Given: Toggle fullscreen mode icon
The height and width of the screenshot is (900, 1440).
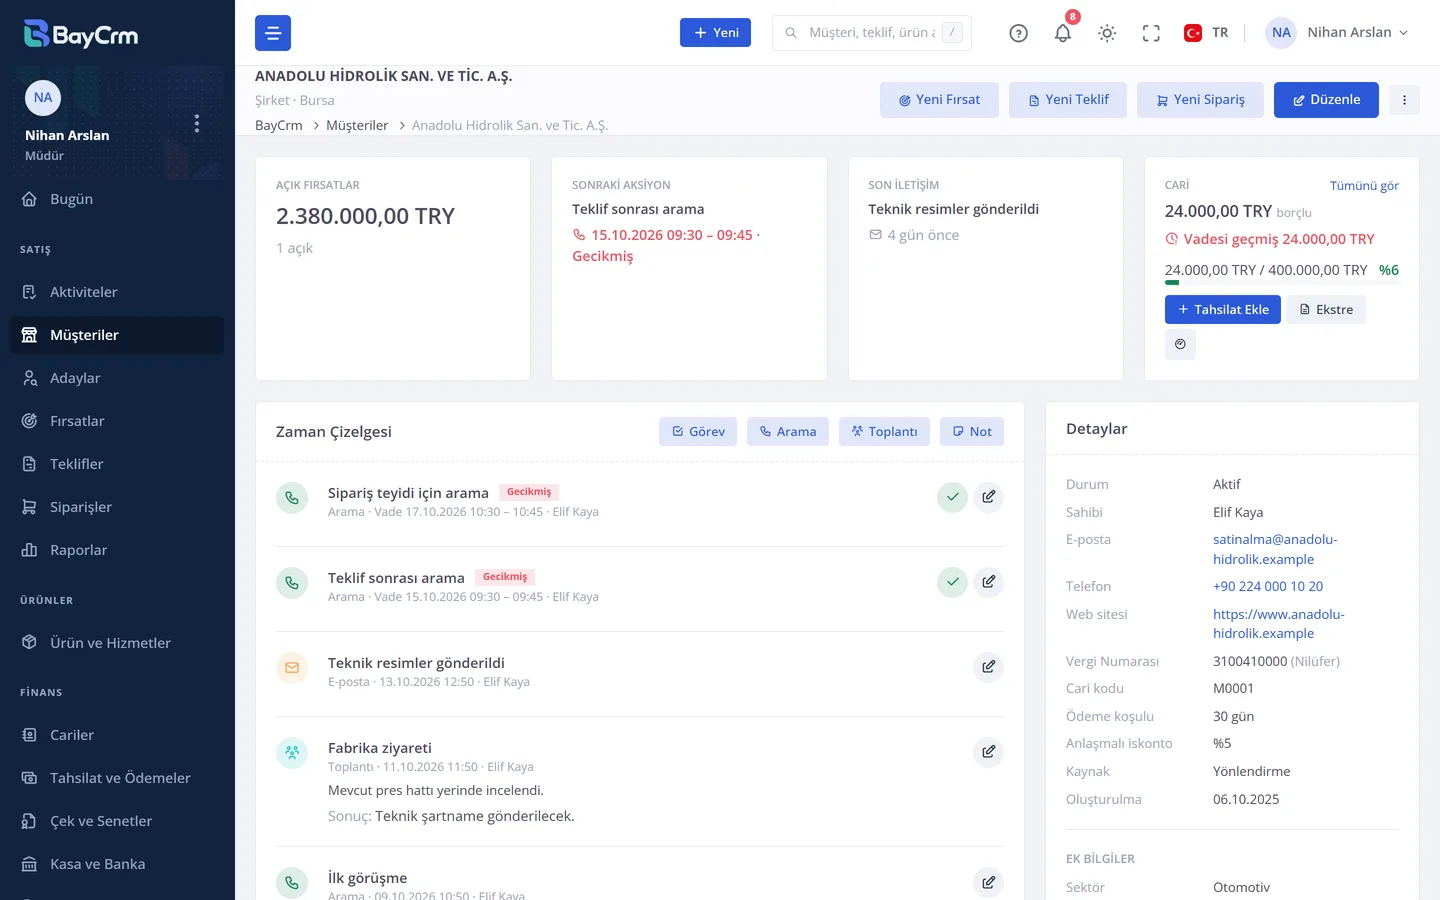Looking at the screenshot, I should click(x=1151, y=33).
